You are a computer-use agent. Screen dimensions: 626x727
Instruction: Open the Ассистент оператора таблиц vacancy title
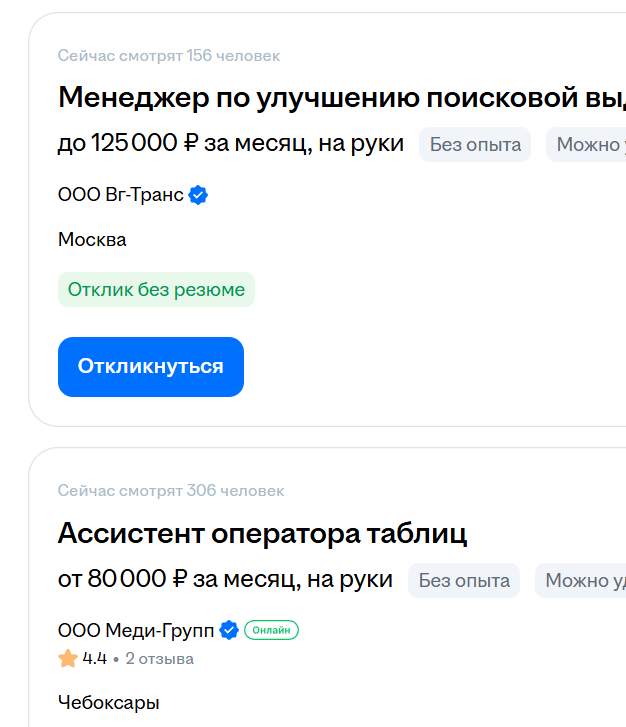(262, 533)
